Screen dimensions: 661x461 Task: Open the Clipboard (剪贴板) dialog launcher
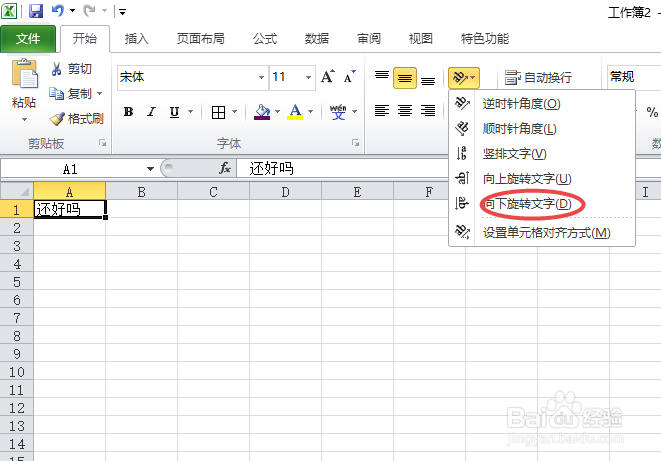click(102, 143)
